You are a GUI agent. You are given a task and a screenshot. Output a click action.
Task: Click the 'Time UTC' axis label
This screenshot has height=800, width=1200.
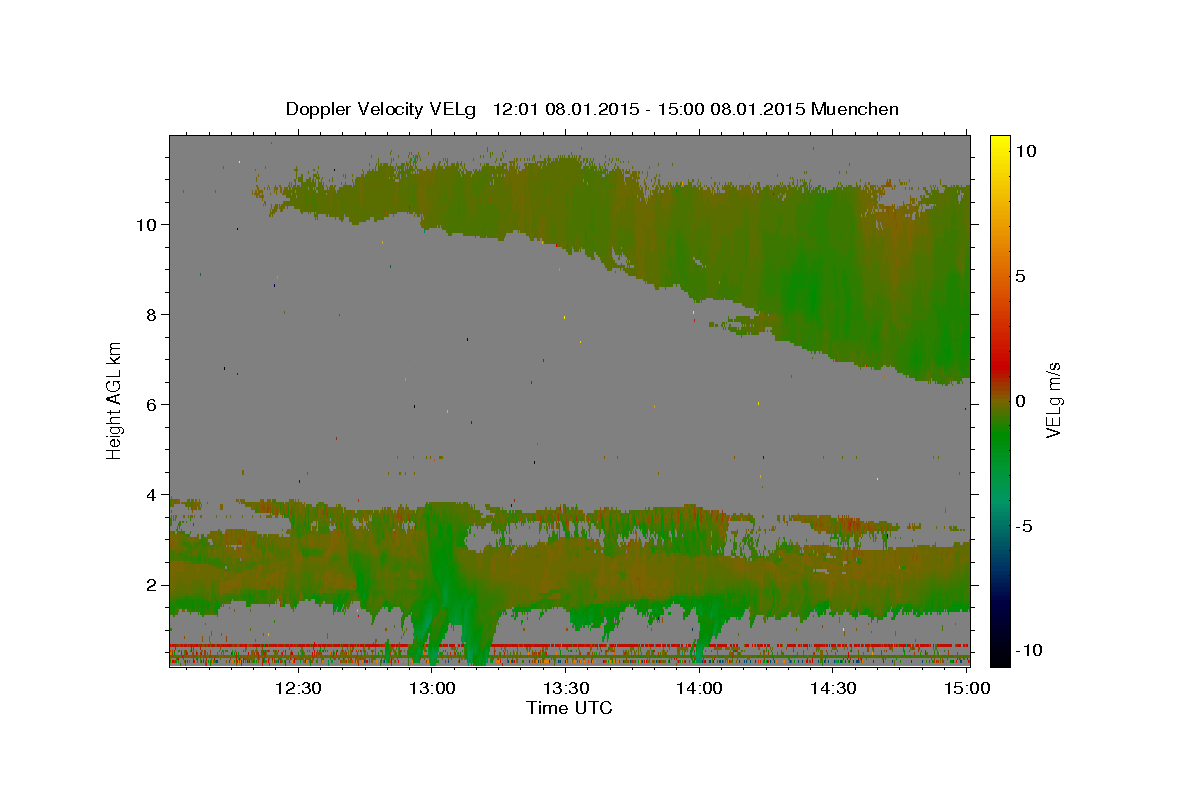569,708
